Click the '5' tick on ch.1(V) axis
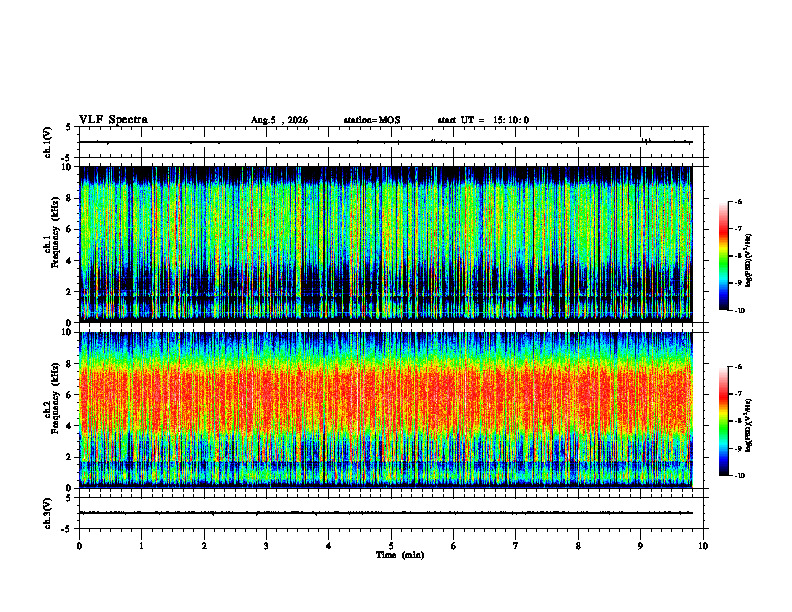The width and height of the screenshot is (792, 612). coord(69,127)
